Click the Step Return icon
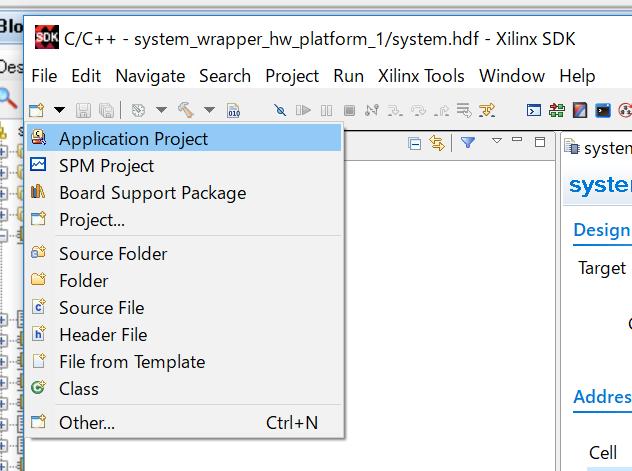Image resolution: width=632 pixels, height=471 pixels. pos(442,110)
